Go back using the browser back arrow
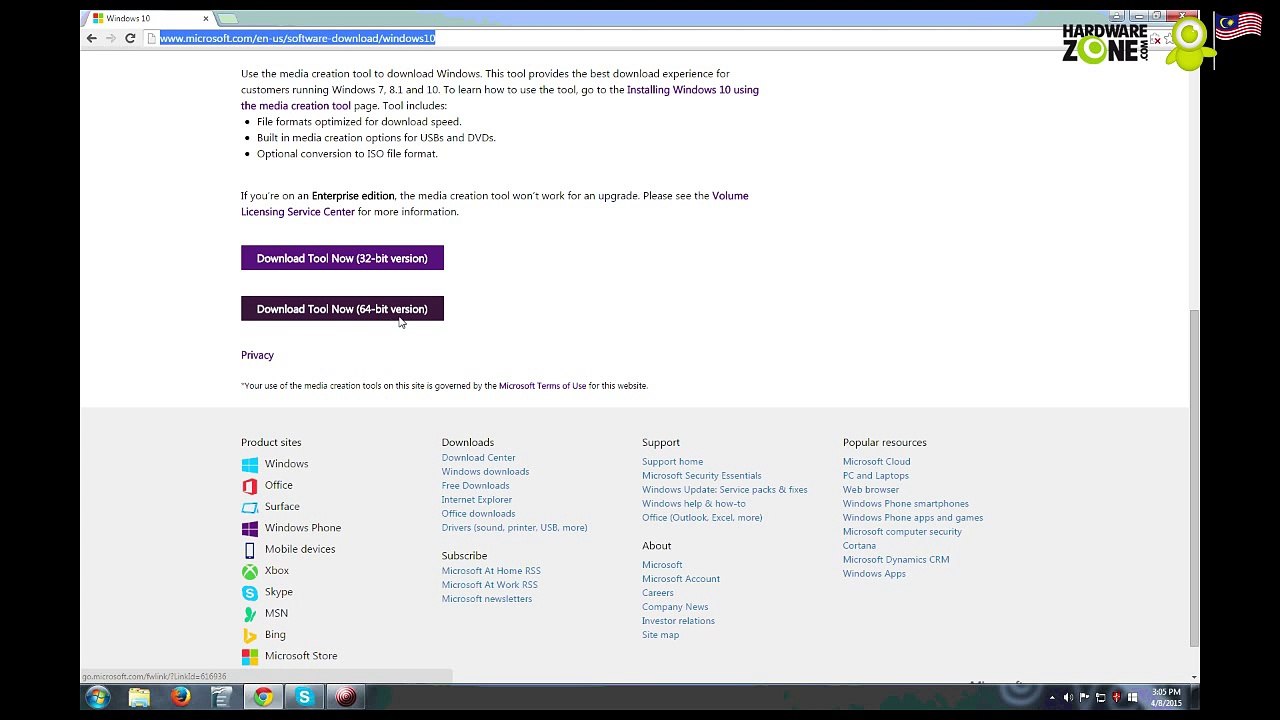The height and width of the screenshot is (720, 1280). pos(91,38)
